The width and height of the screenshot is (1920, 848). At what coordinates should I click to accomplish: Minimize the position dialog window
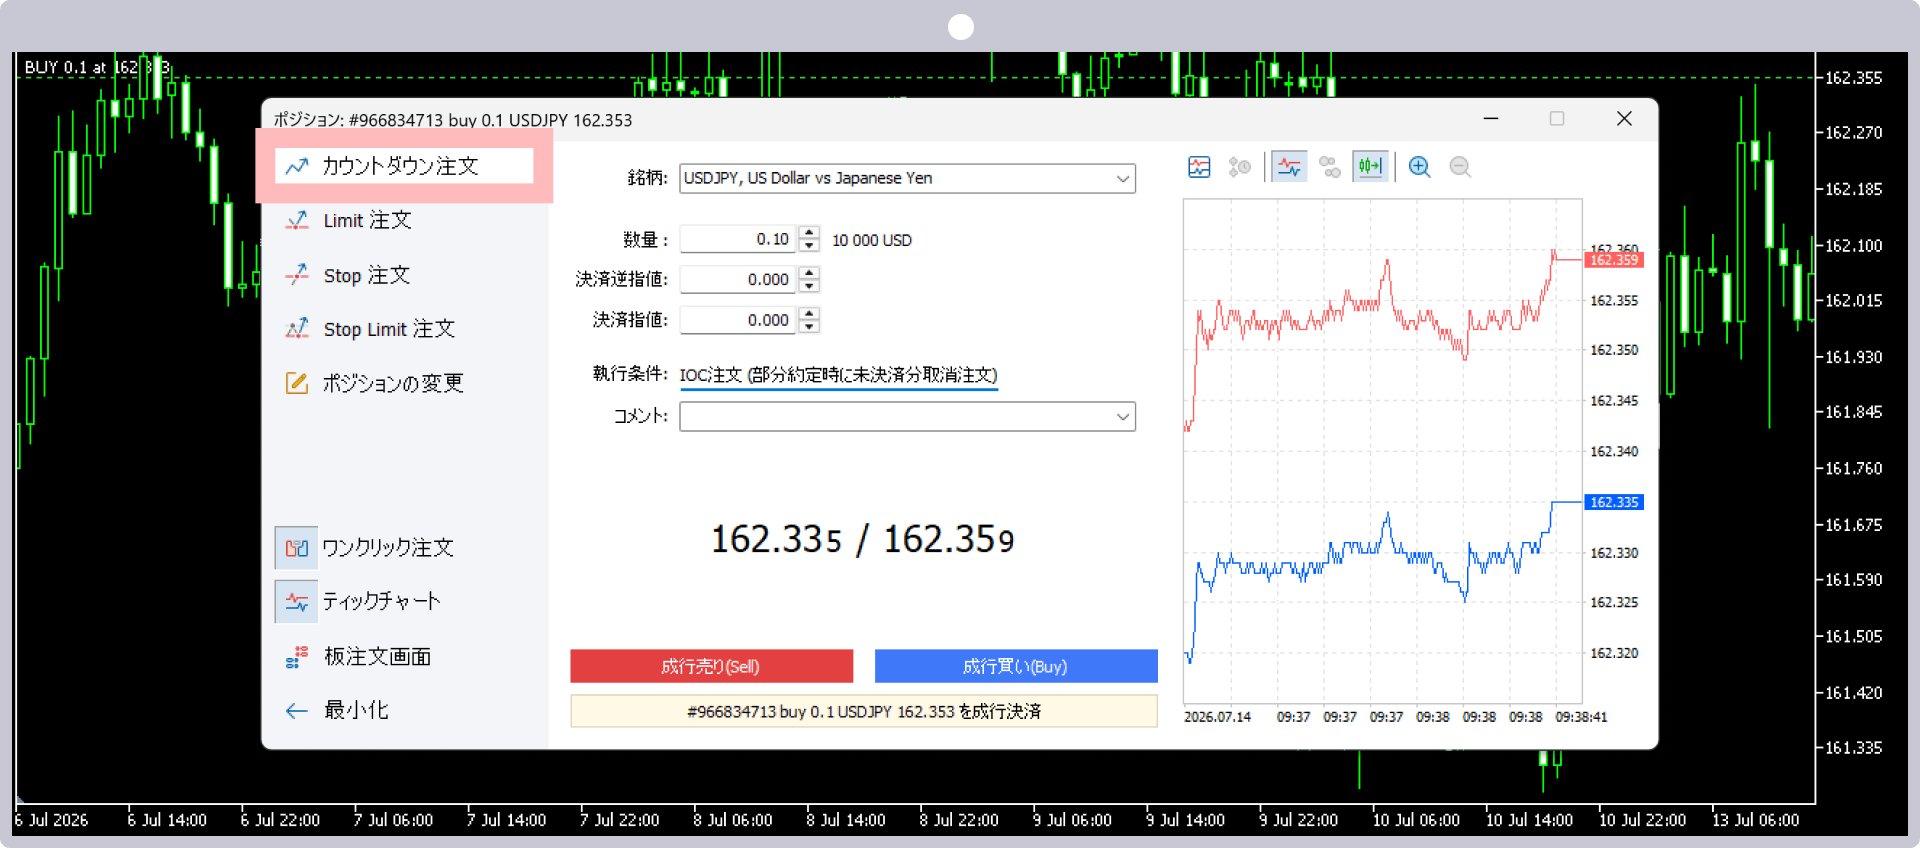pos(1490,119)
